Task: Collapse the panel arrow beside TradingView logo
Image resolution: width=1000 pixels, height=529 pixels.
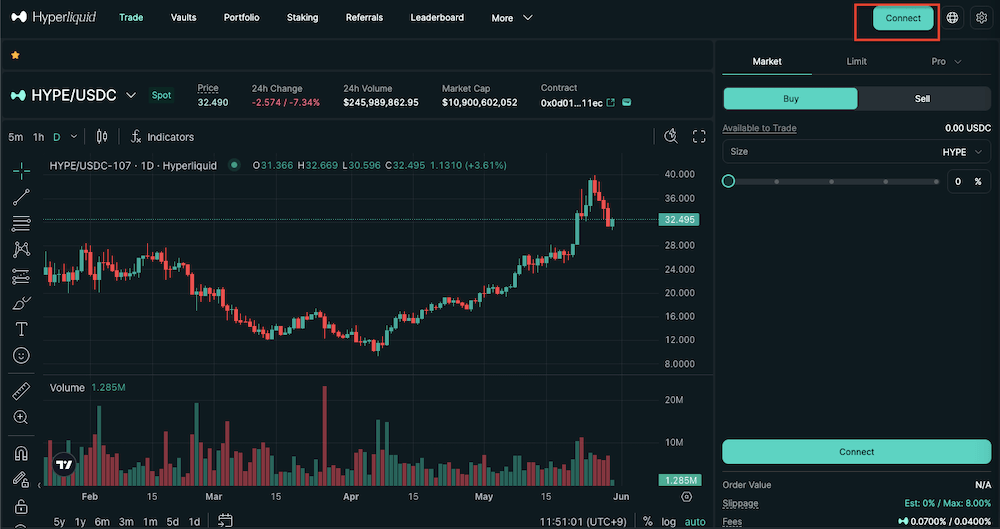Action: 40,485
